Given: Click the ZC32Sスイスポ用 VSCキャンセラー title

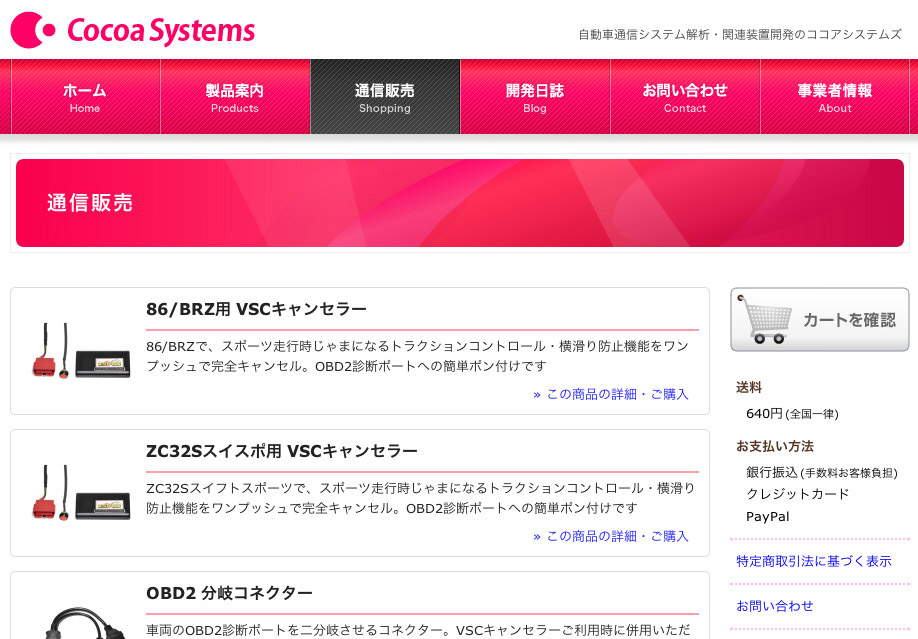Looking at the screenshot, I should 282,451.
